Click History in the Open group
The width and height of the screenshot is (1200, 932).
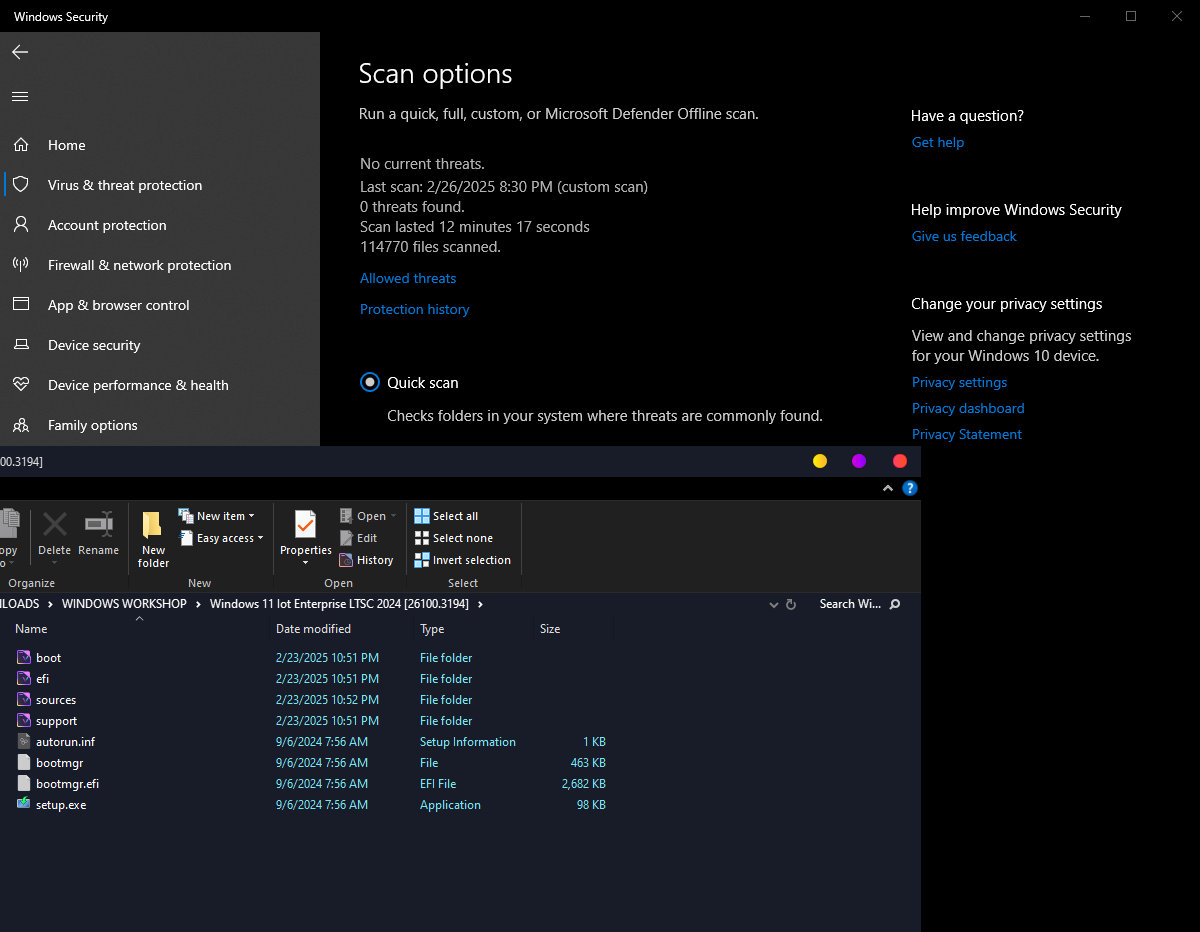click(367, 560)
